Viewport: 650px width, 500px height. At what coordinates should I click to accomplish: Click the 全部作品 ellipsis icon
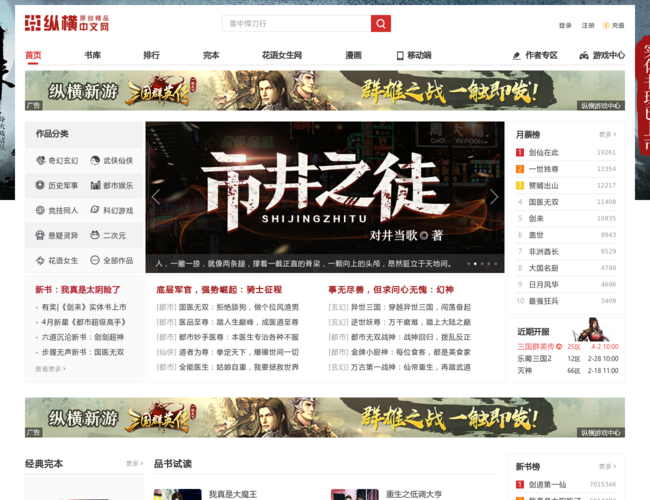[95, 260]
